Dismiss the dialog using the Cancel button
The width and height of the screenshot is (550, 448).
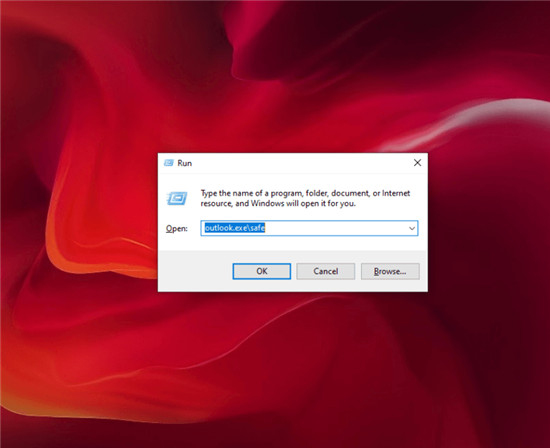326,271
